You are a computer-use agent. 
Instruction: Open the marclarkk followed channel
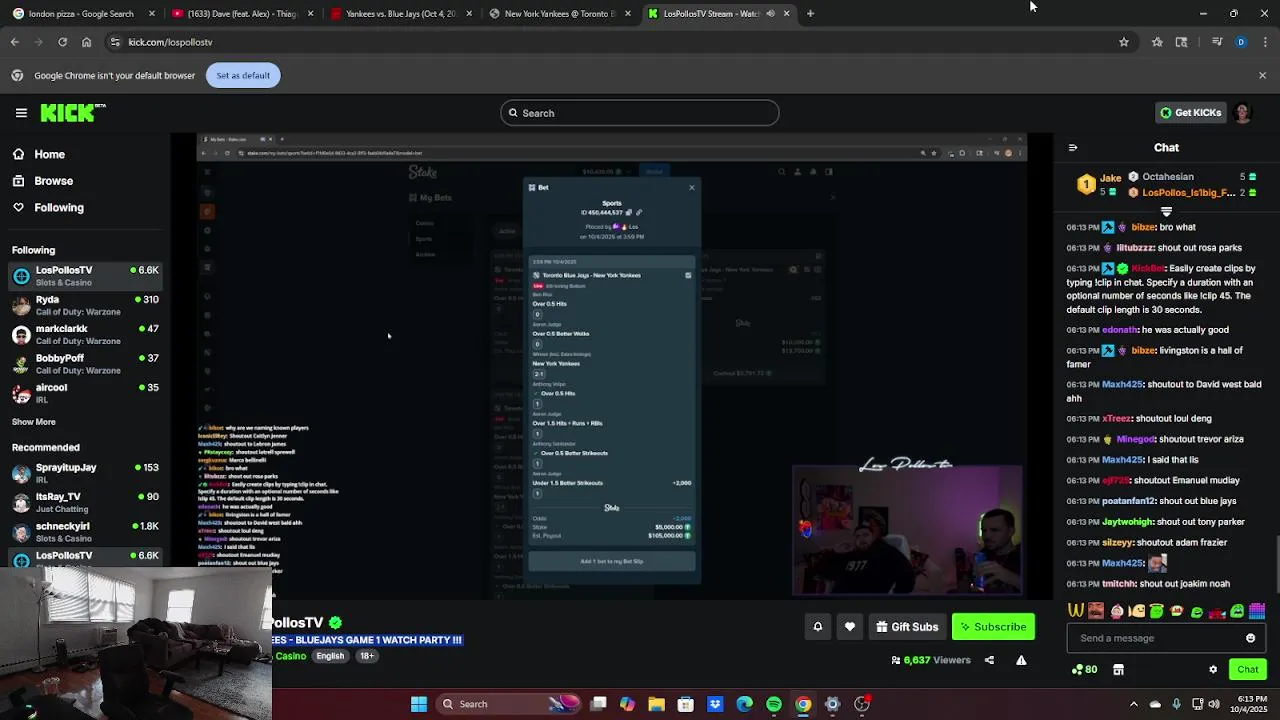pos(85,334)
